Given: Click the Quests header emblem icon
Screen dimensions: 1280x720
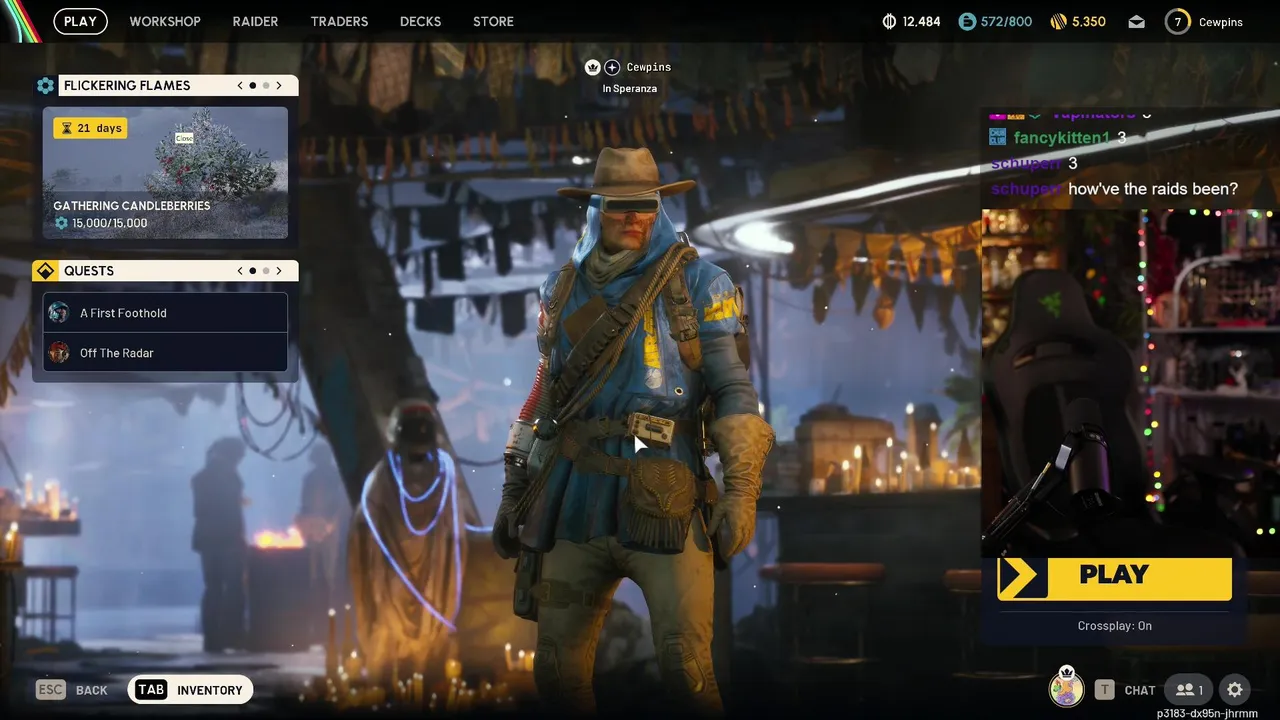Looking at the screenshot, I should (x=45, y=271).
